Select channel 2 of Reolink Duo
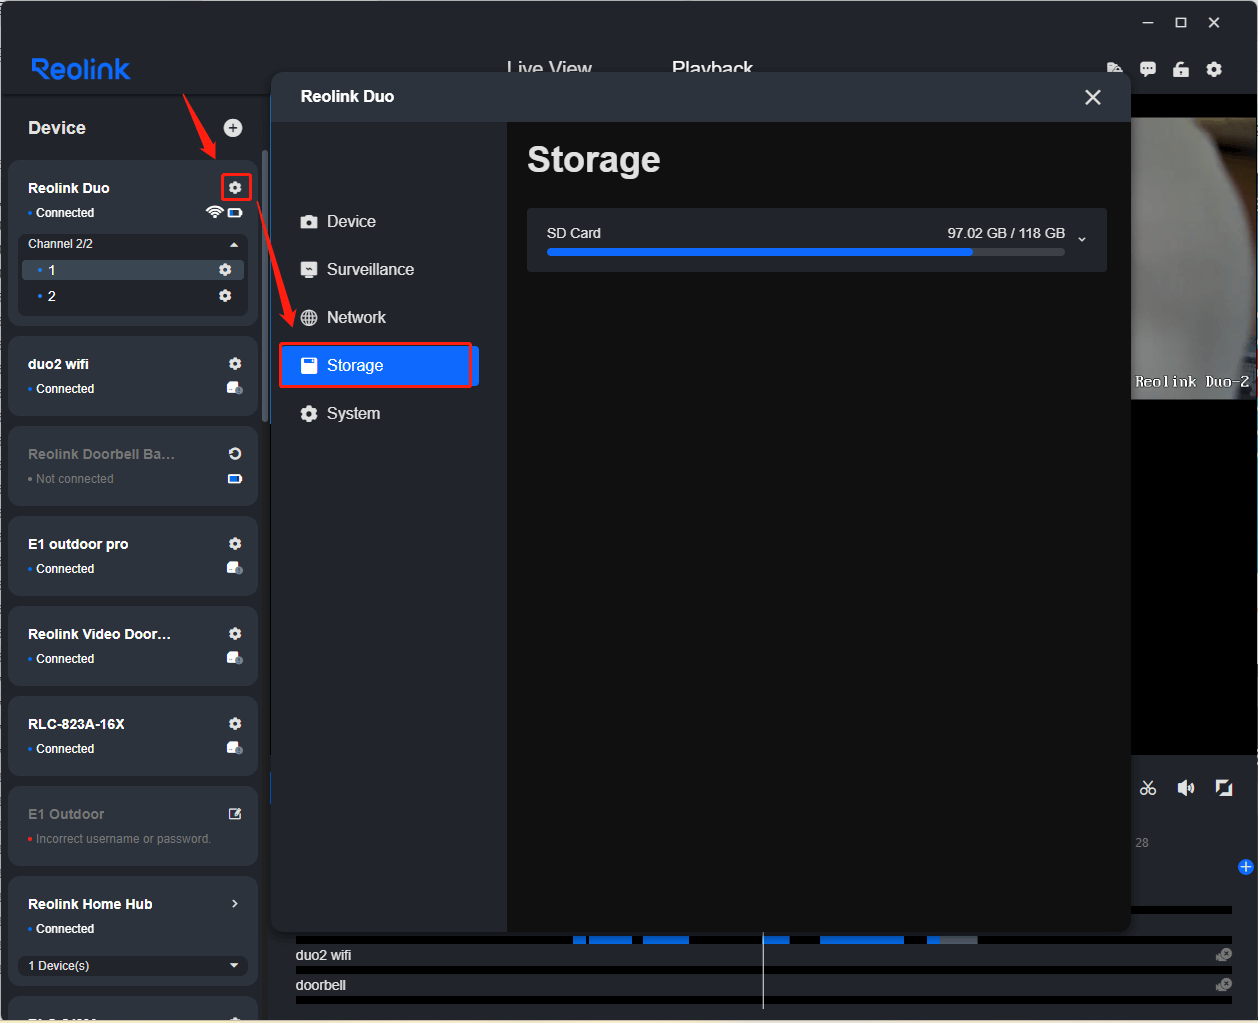1258x1023 pixels. tap(133, 296)
